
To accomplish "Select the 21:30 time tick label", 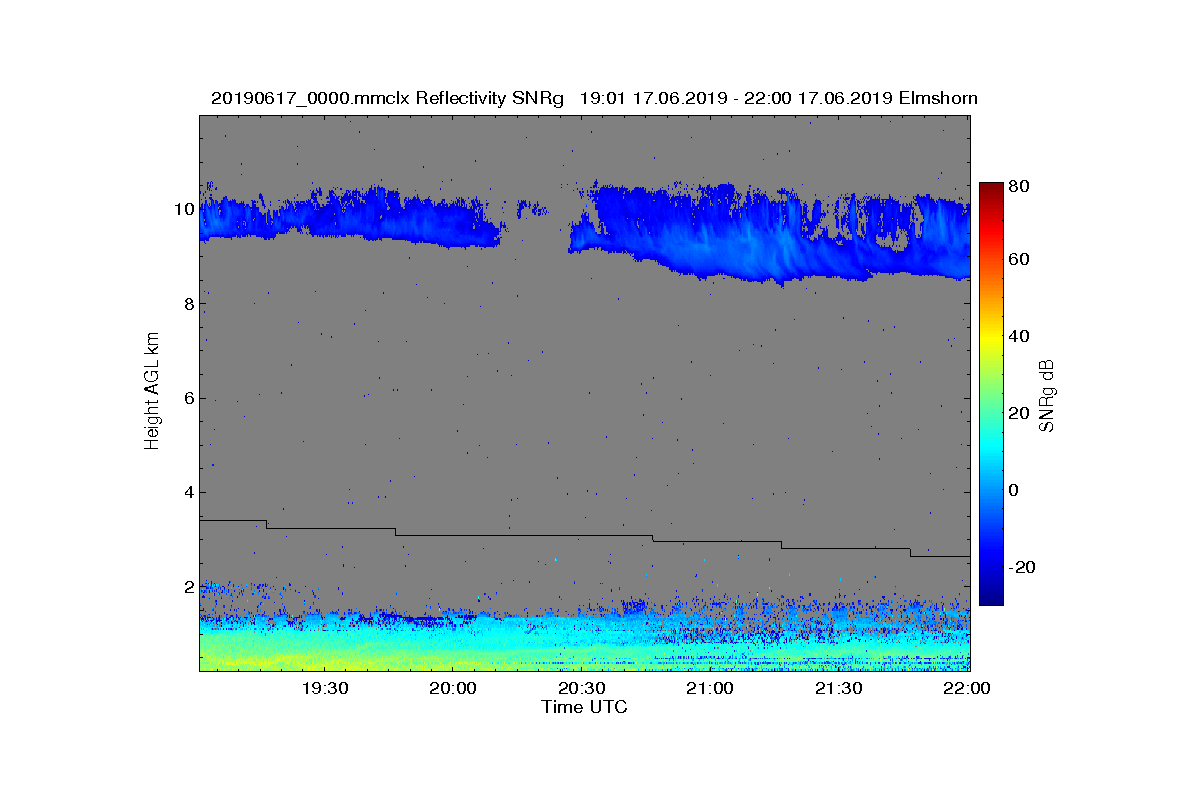I will pyautogui.click(x=838, y=688).
